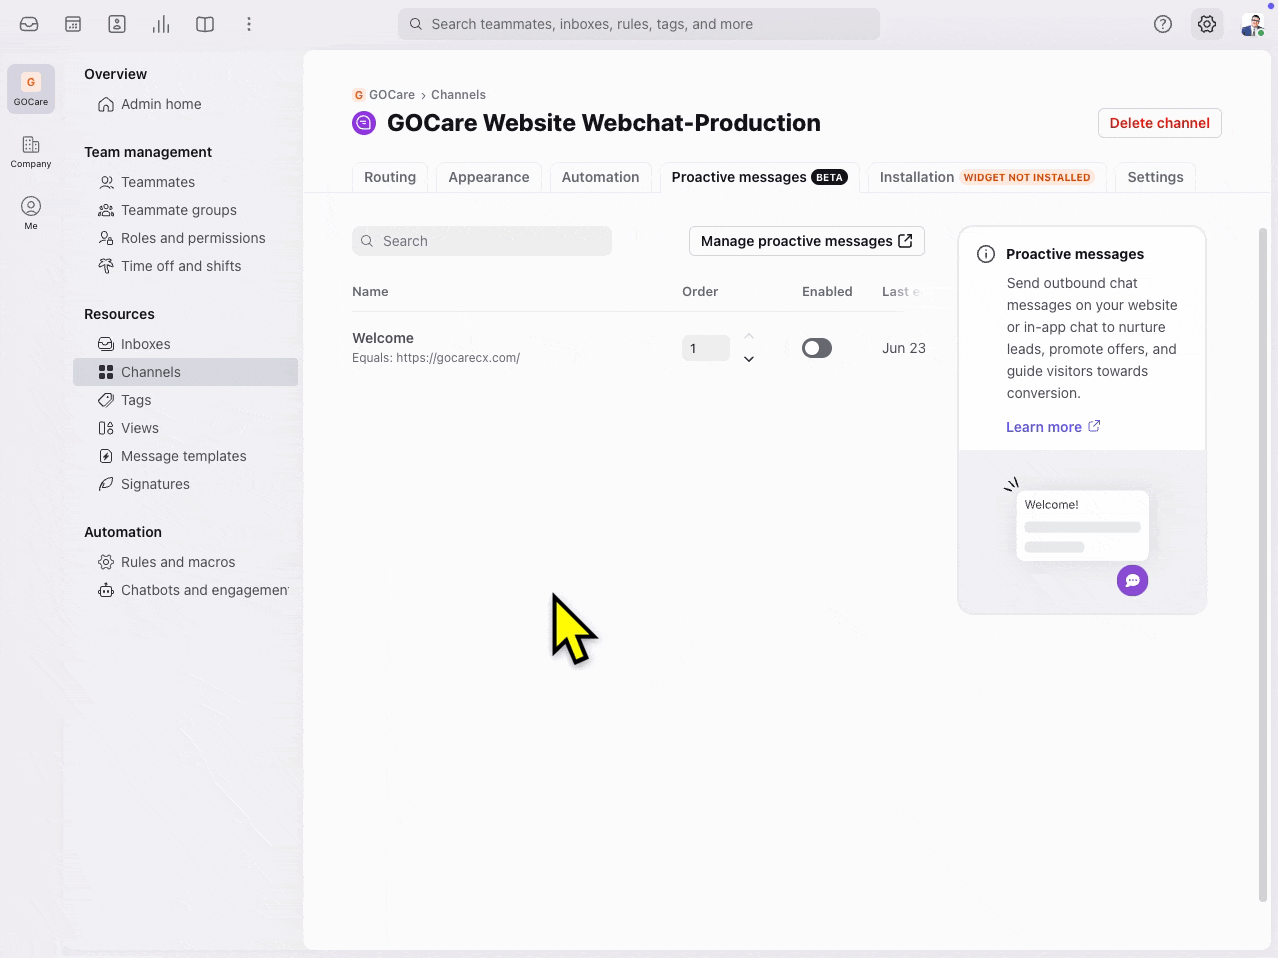Click the info icon beside Proactive messages
Viewport: 1278px width, 958px height.
[x=986, y=254]
